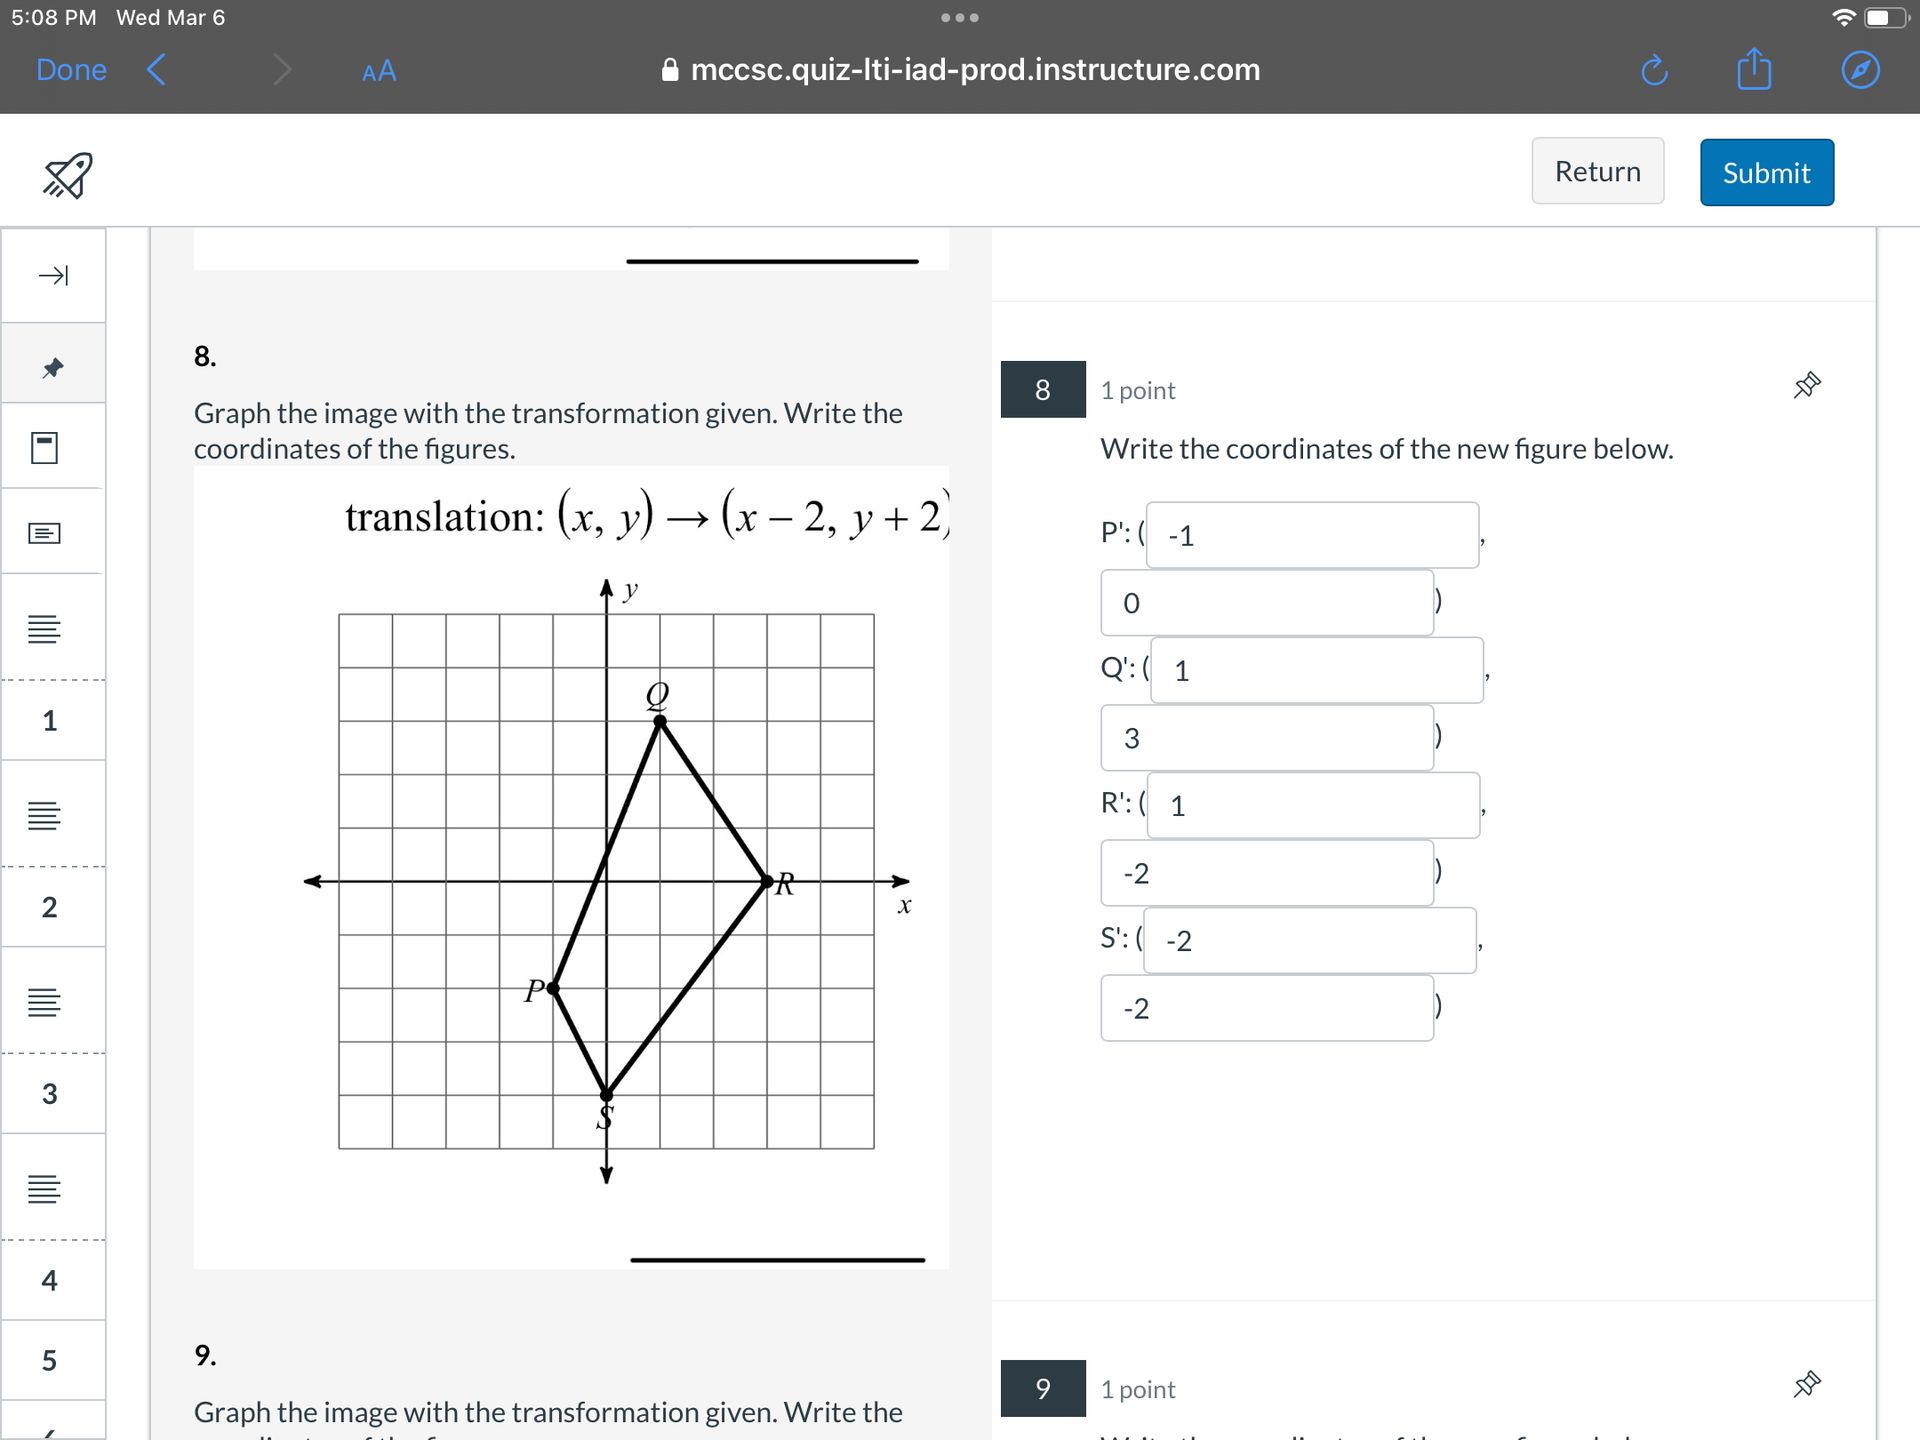The image size is (1920, 1440).
Task: Click the Q' y-coordinate field containing 3
Action: coord(1267,738)
